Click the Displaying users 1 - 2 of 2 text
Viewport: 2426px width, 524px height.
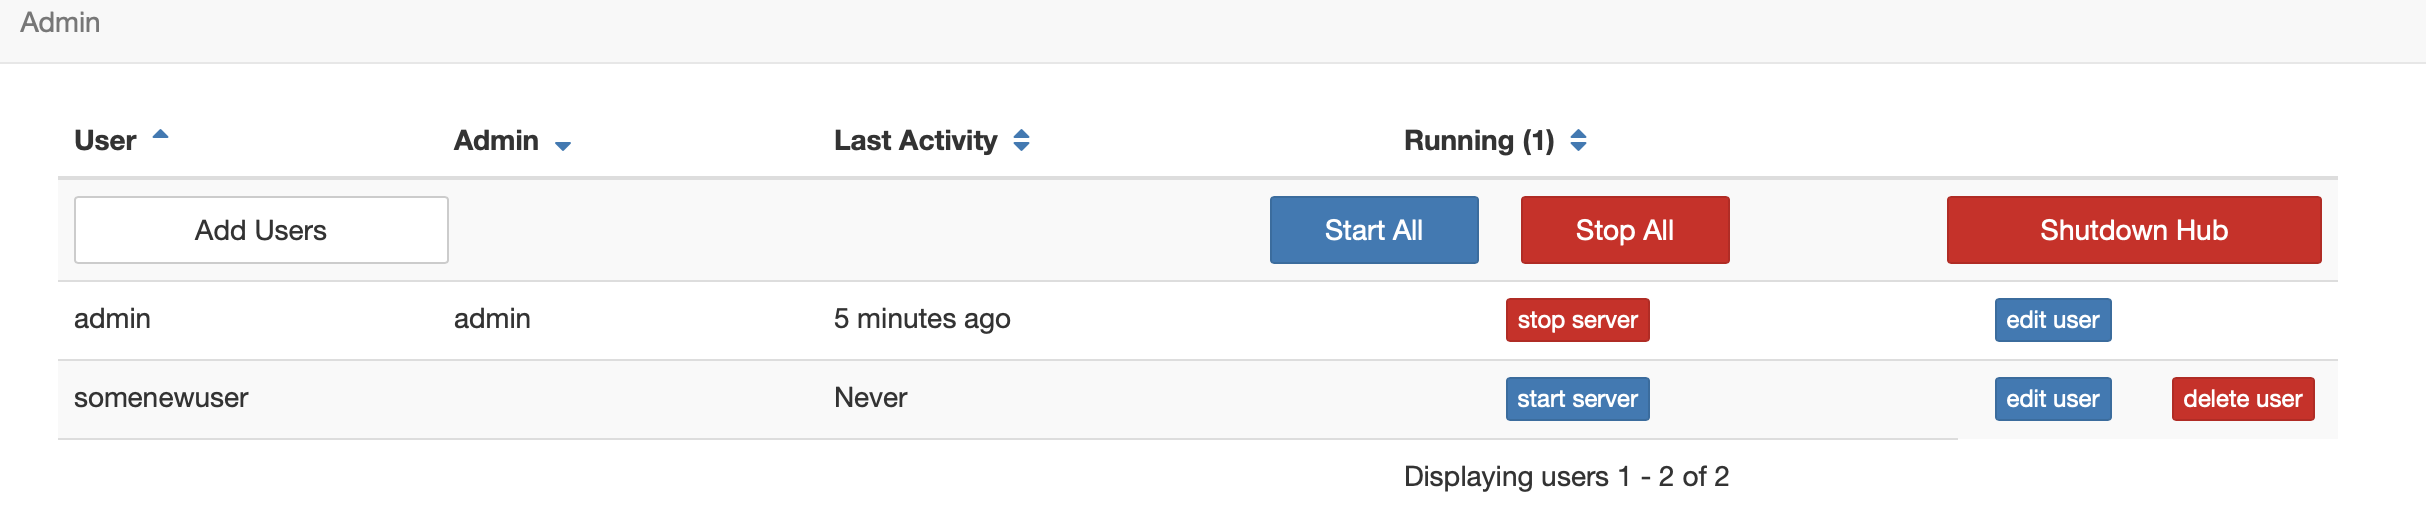pyautogui.click(x=1566, y=476)
